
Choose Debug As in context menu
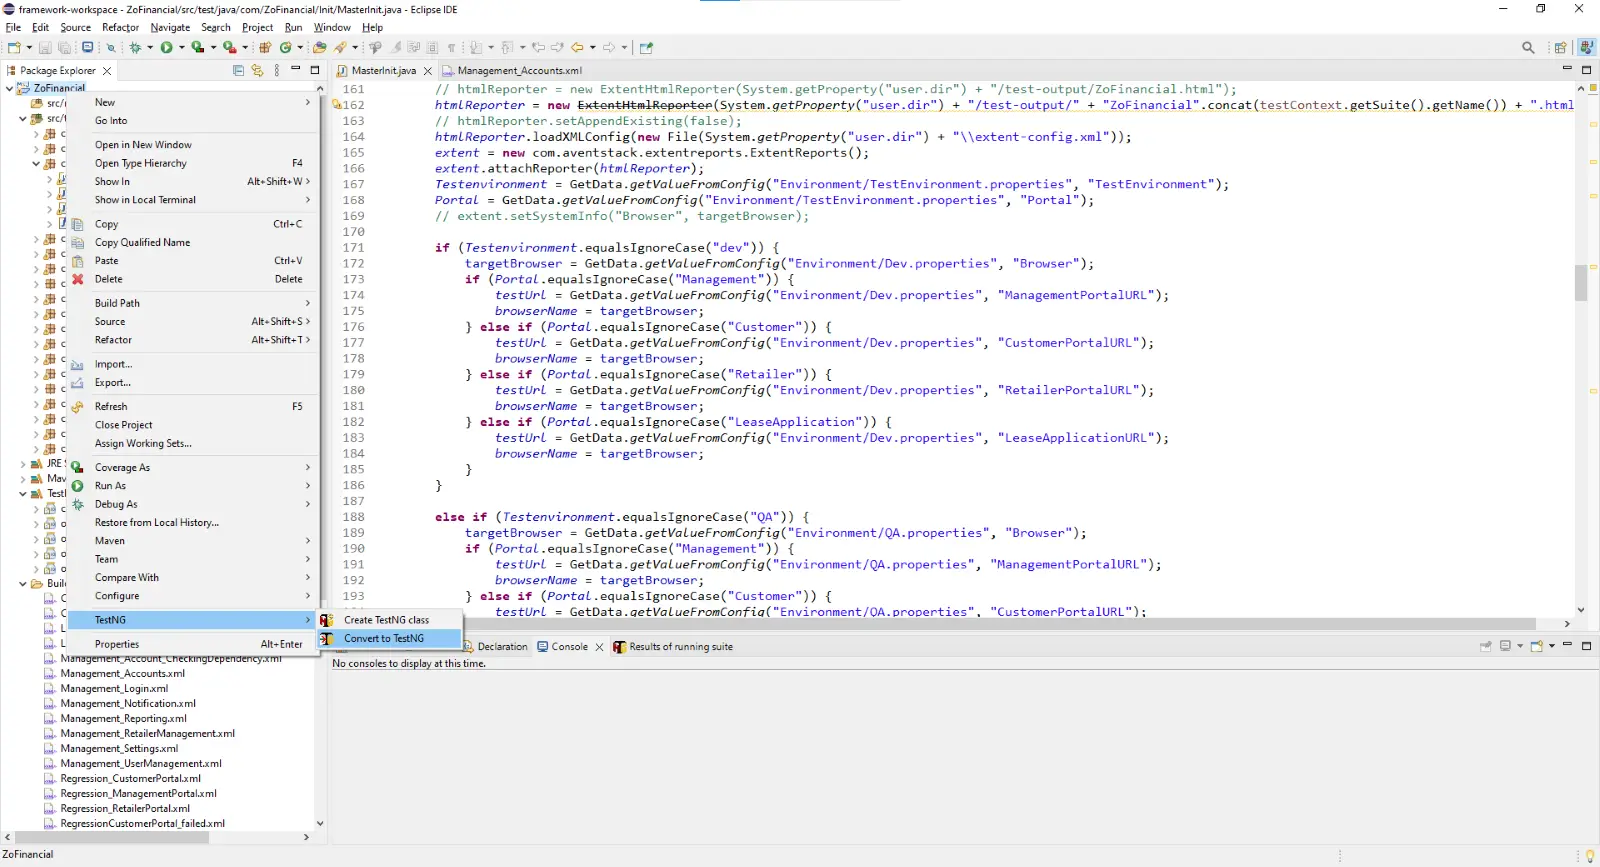coord(192,504)
